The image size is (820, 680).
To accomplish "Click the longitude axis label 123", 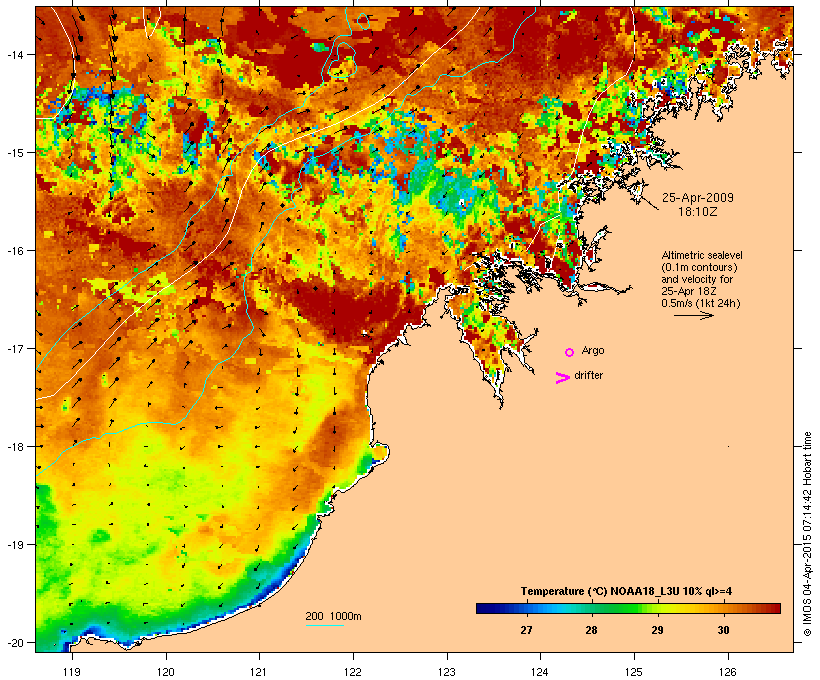I will click(447, 671).
